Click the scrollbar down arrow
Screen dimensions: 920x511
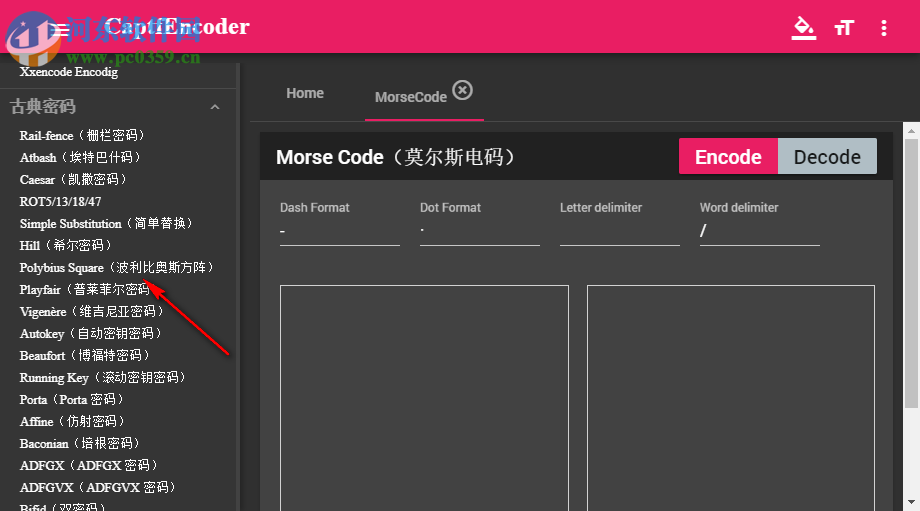tap(911, 502)
